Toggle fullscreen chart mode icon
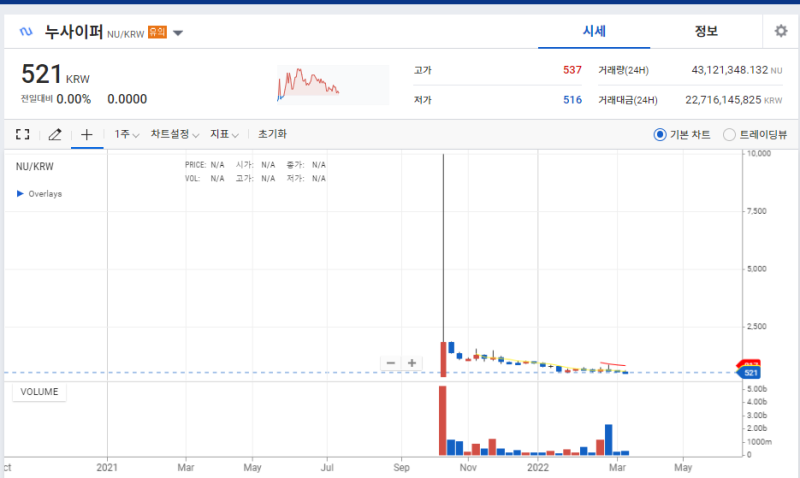Image resolution: width=800 pixels, height=478 pixels. (22, 134)
